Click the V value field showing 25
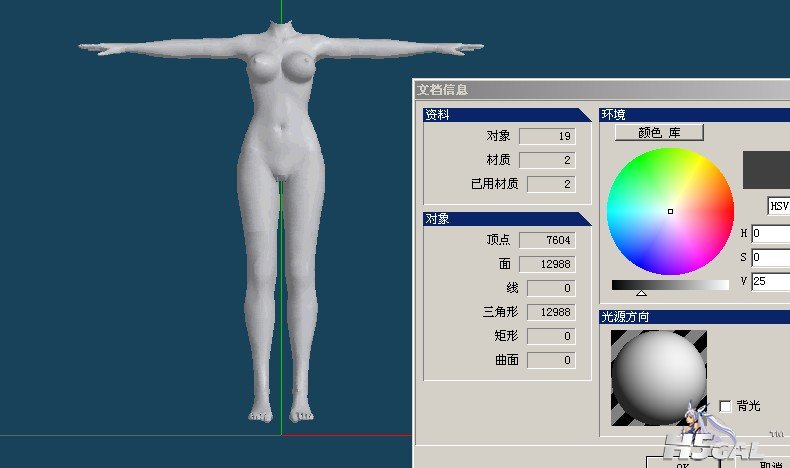790x468 pixels. [x=770, y=282]
